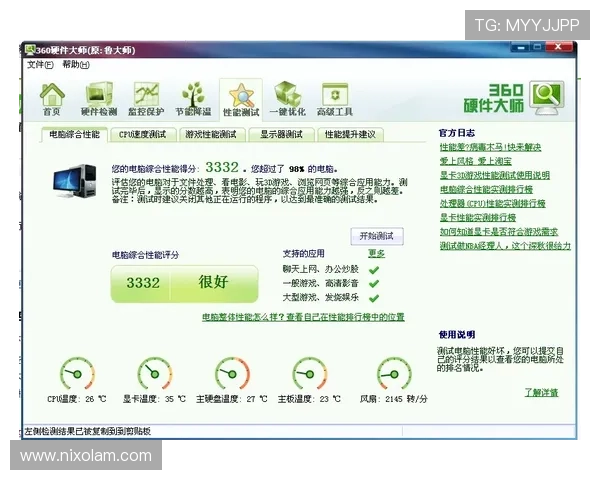Switch to the CPU速度测试 tab

coord(143,135)
